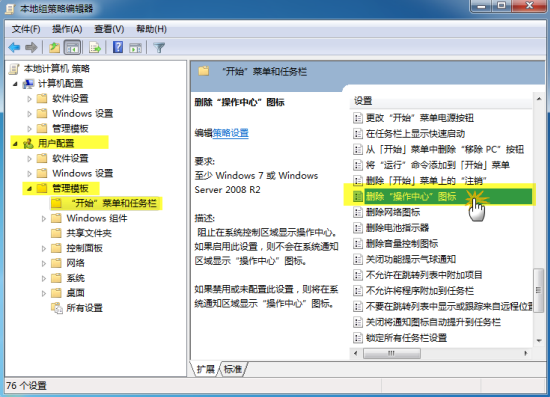
Task: Click the folder icon of 控制面板
Action: click(x=56, y=248)
